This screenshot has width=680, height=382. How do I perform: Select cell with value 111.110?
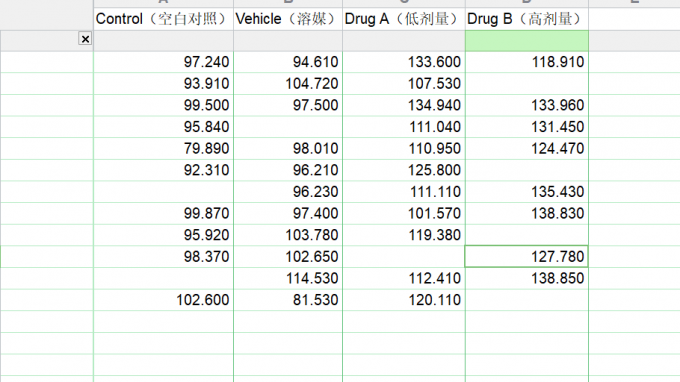(404, 192)
